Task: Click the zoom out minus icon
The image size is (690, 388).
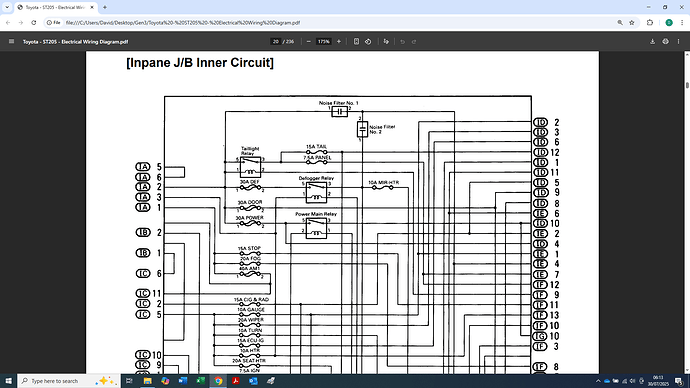Action: coord(308,41)
